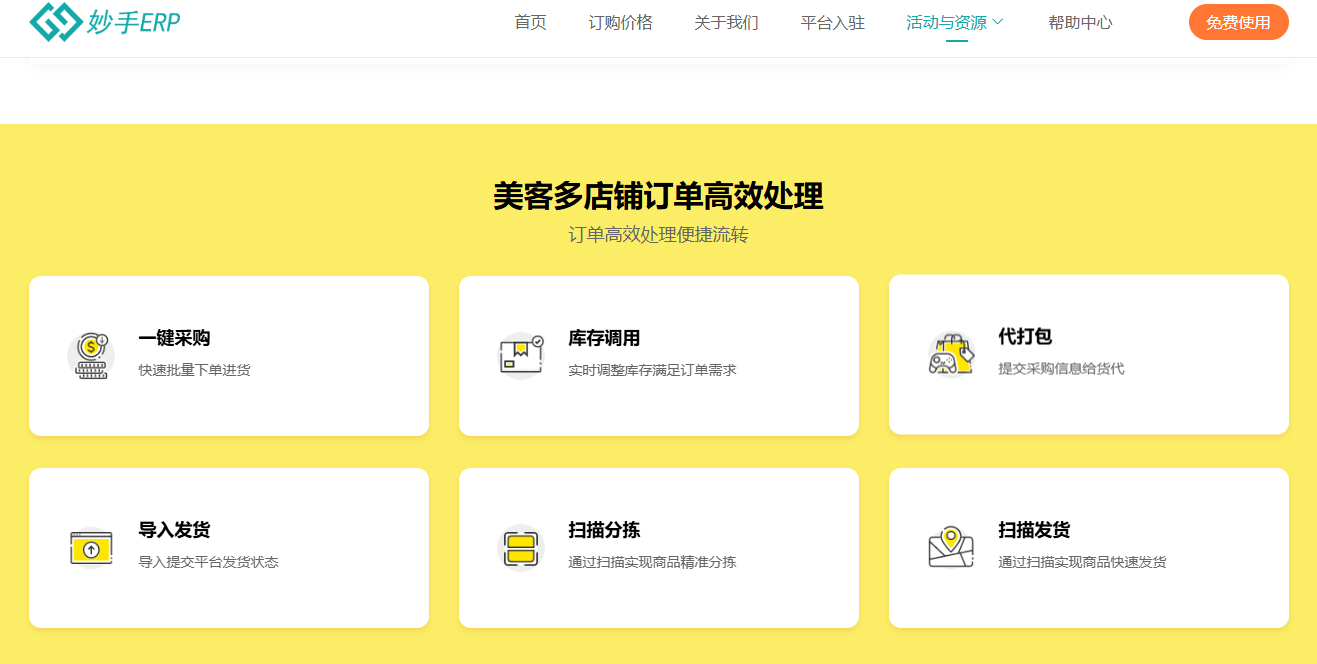Click the 导入发货 envelope icon
Screen dimensions: 1317x664
pyautogui.click(x=91, y=547)
